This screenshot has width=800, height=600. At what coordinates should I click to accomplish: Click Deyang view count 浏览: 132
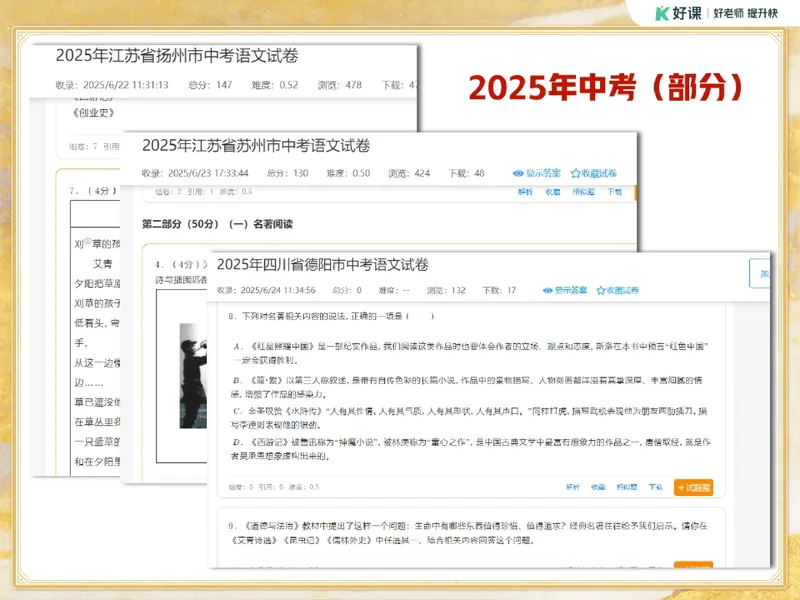[446, 290]
